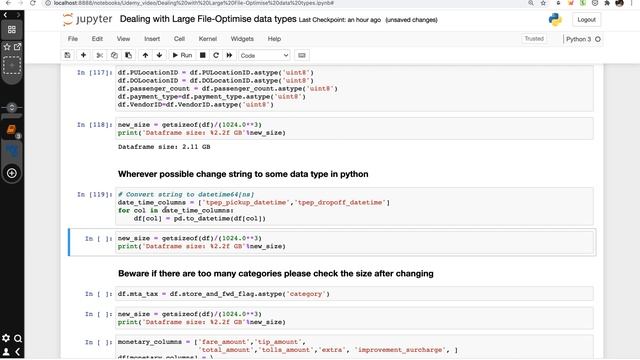Open the command palette keyboard icon

click(x=302, y=55)
